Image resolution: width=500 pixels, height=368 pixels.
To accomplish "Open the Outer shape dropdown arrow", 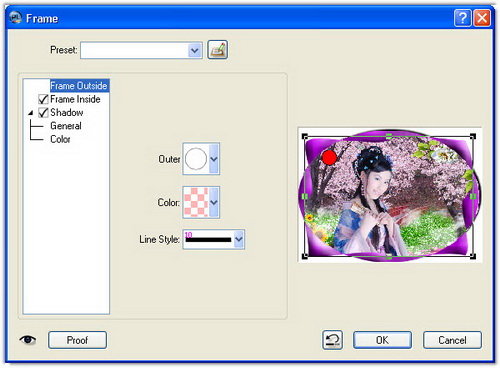I will coord(214,159).
